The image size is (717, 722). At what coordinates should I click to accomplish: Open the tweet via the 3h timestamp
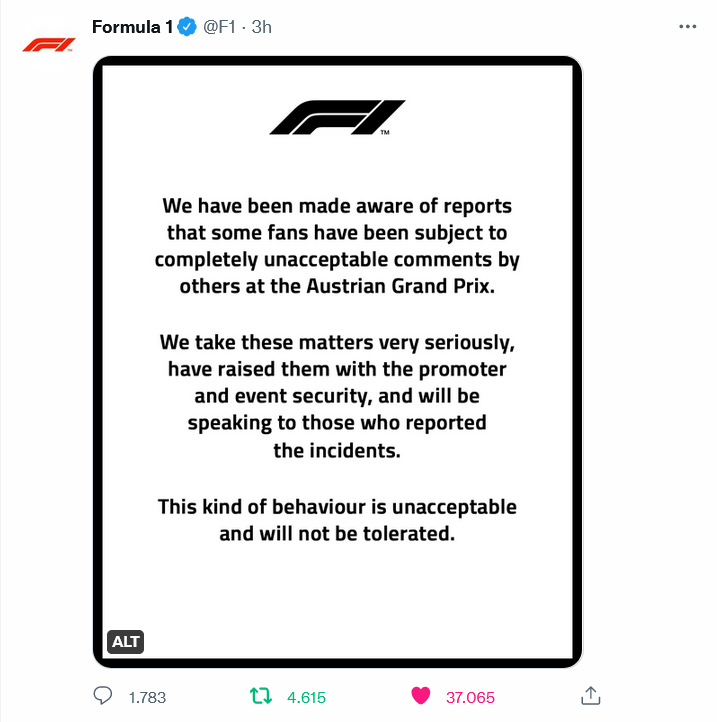pyautogui.click(x=262, y=28)
